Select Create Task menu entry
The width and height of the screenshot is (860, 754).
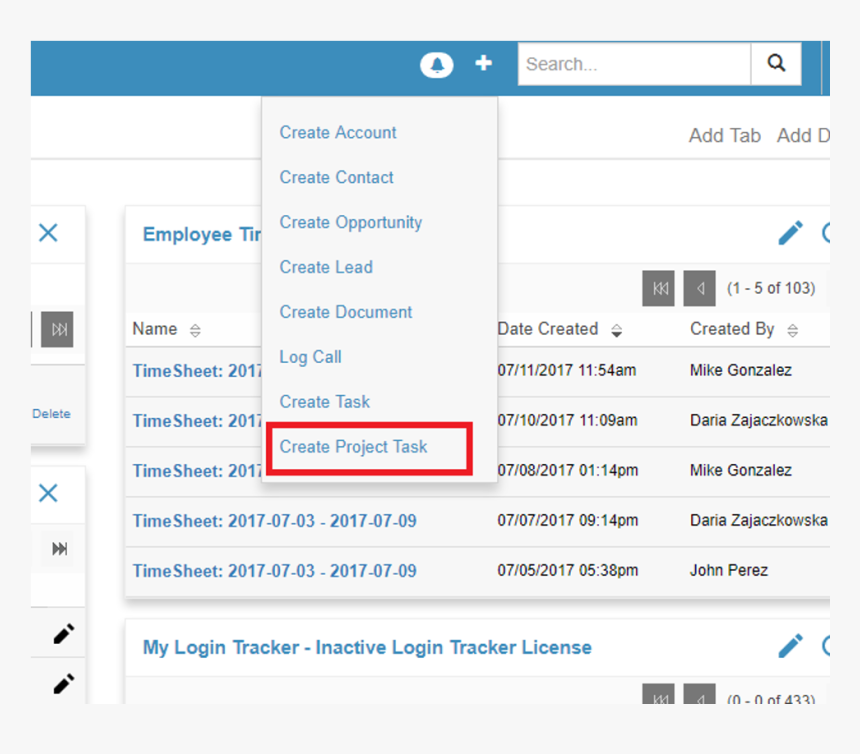[325, 402]
